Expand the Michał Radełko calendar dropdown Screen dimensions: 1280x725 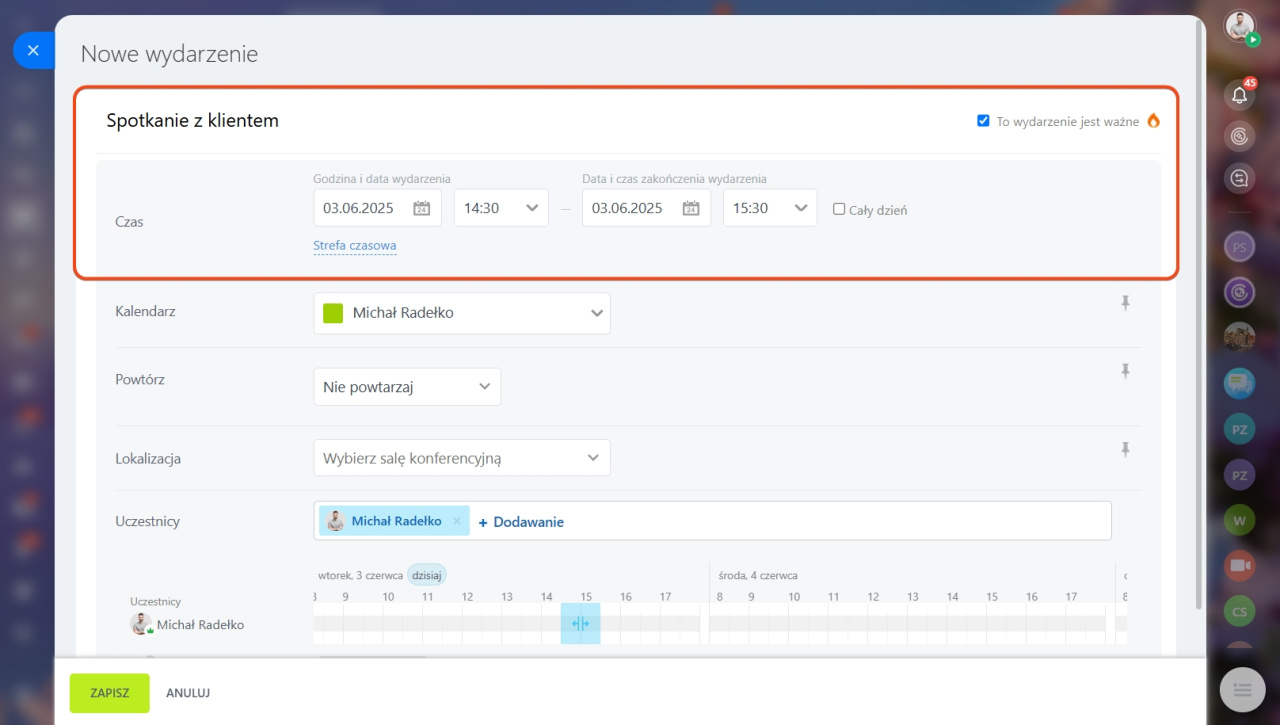(462, 313)
